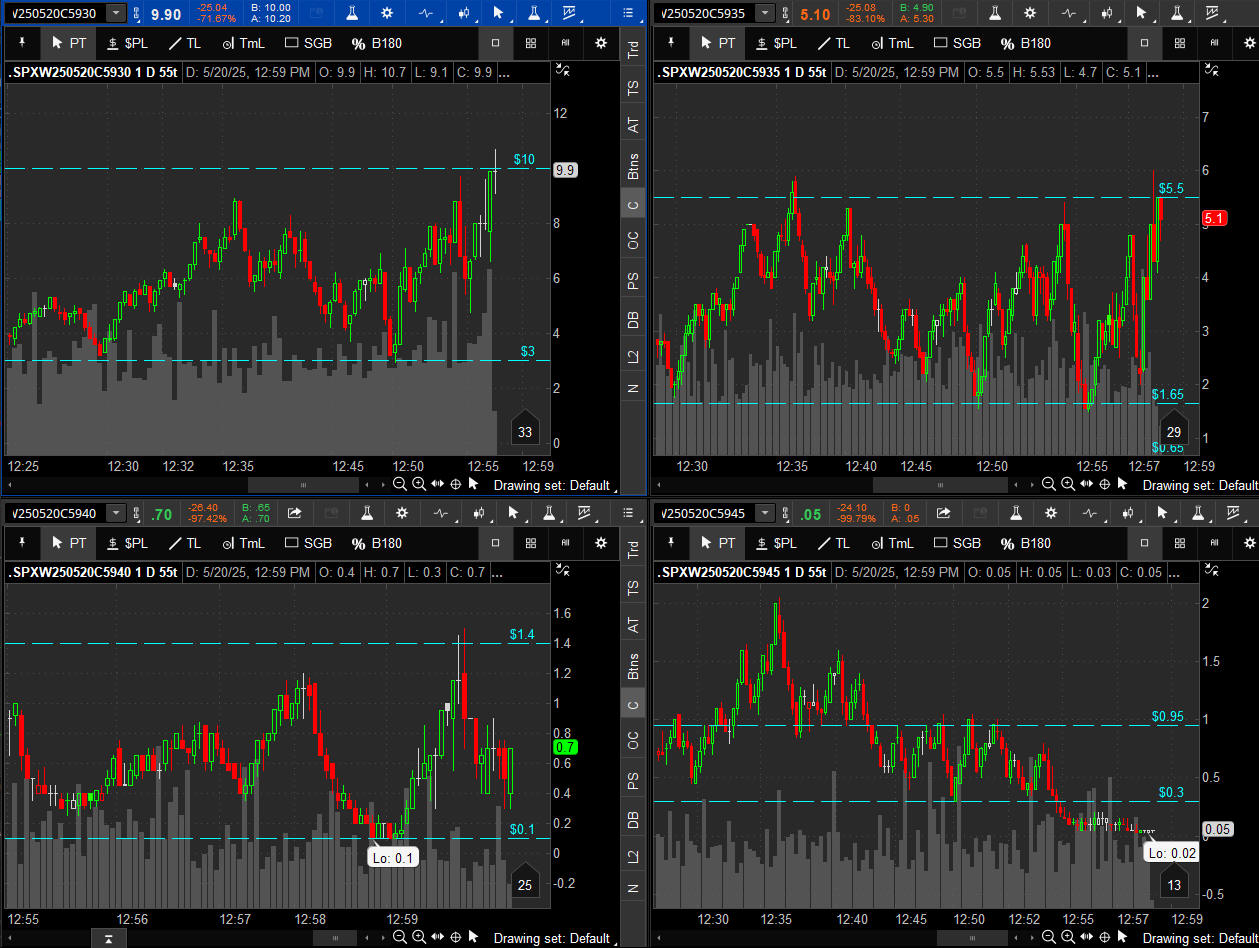The image size is (1259, 948).
Task: Click the % B180 button in the C5940 toolbar
Action: click(x=378, y=543)
